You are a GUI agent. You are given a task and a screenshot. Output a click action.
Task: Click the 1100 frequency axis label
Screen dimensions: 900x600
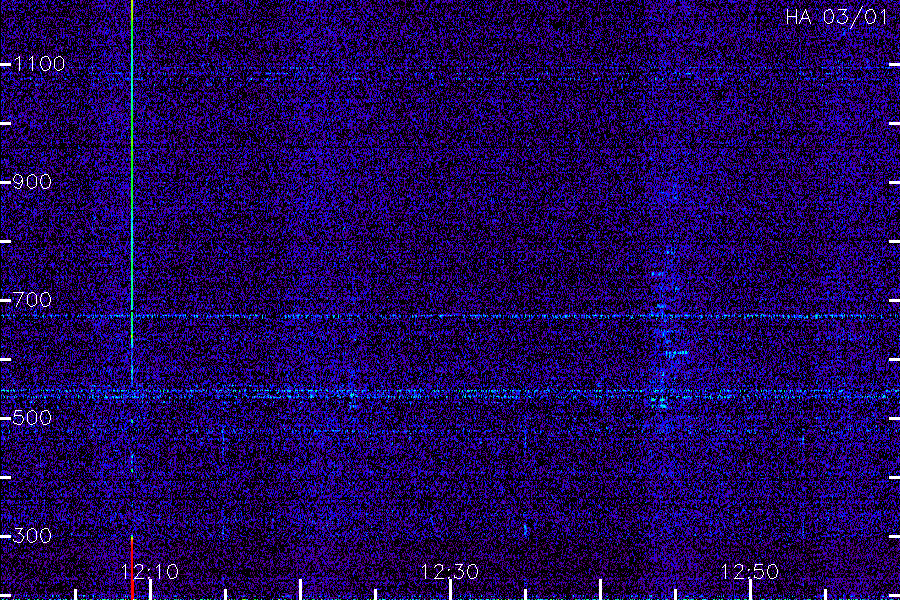(x=39, y=64)
